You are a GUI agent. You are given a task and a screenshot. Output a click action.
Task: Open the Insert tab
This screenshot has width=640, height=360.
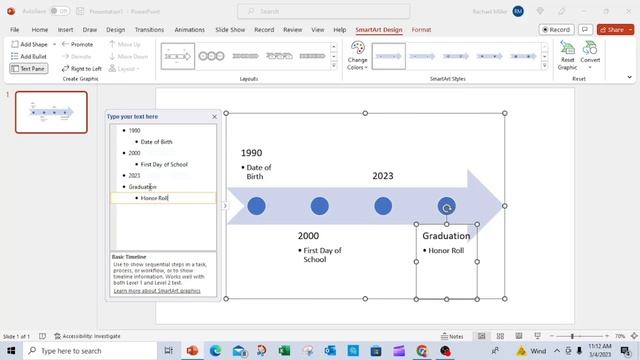[x=65, y=30]
